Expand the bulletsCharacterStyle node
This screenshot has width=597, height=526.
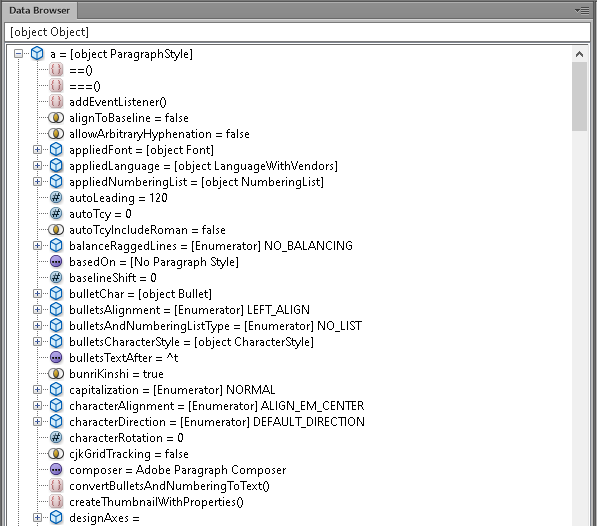pyautogui.click(x=37, y=341)
